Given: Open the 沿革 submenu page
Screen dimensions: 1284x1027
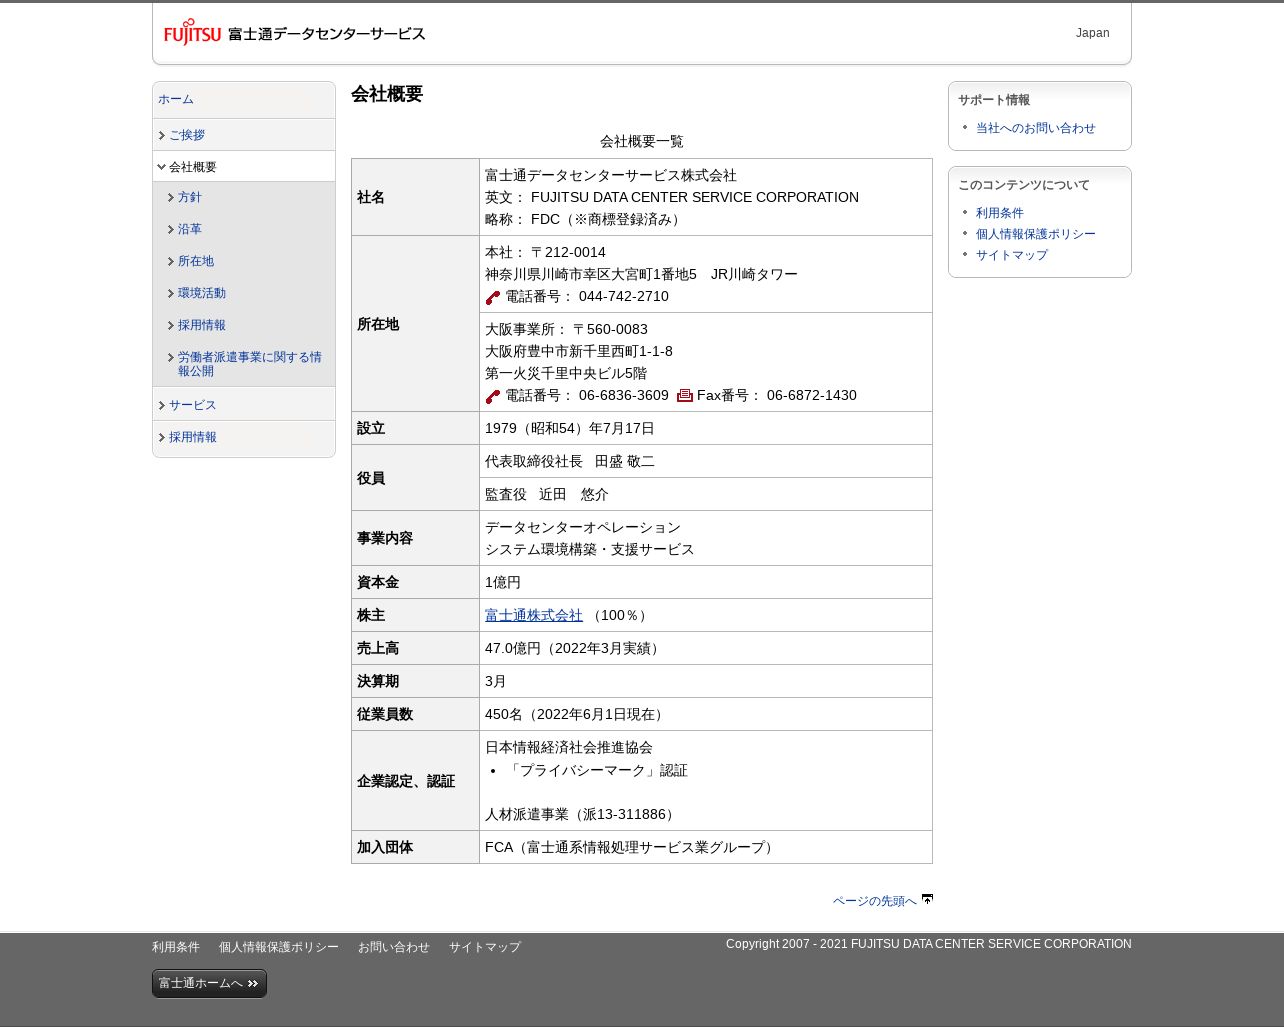Looking at the screenshot, I should tap(190, 229).
